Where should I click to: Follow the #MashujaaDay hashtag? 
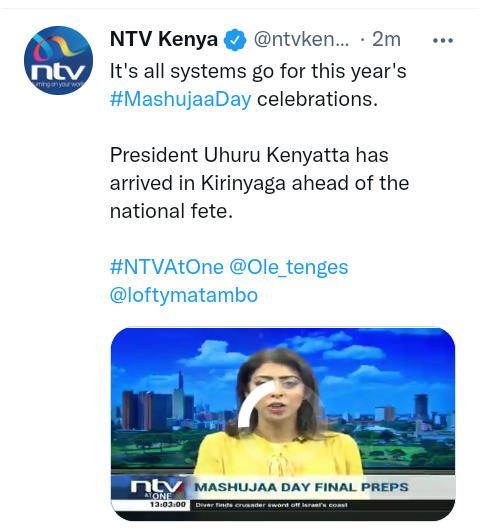tap(181, 99)
